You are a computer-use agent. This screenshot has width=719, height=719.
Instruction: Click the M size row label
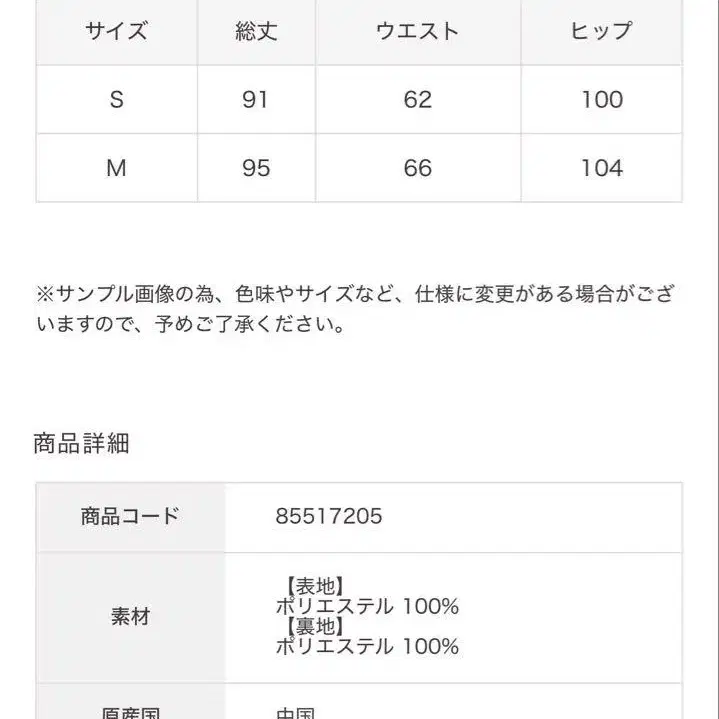[x=116, y=168]
